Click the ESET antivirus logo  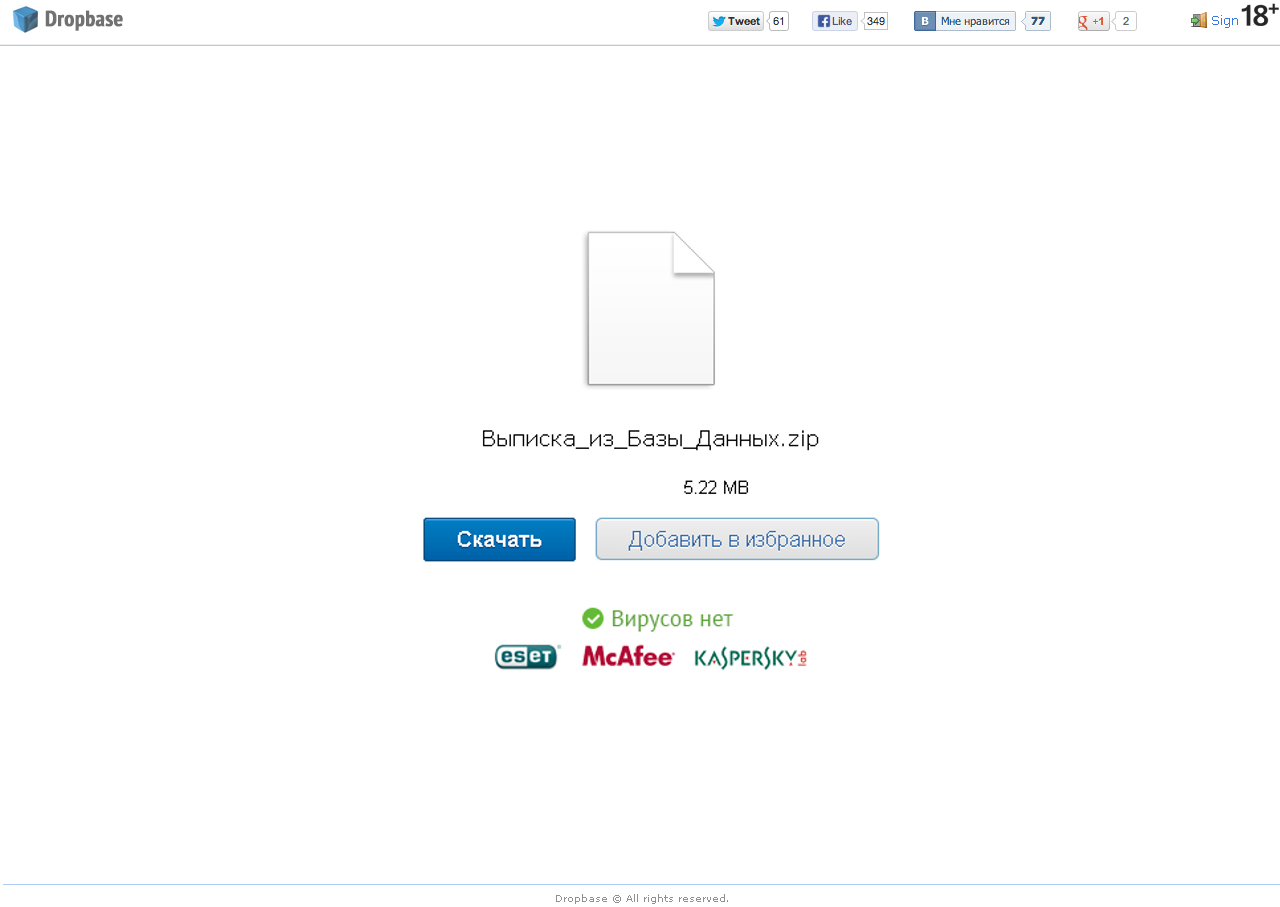pos(527,657)
